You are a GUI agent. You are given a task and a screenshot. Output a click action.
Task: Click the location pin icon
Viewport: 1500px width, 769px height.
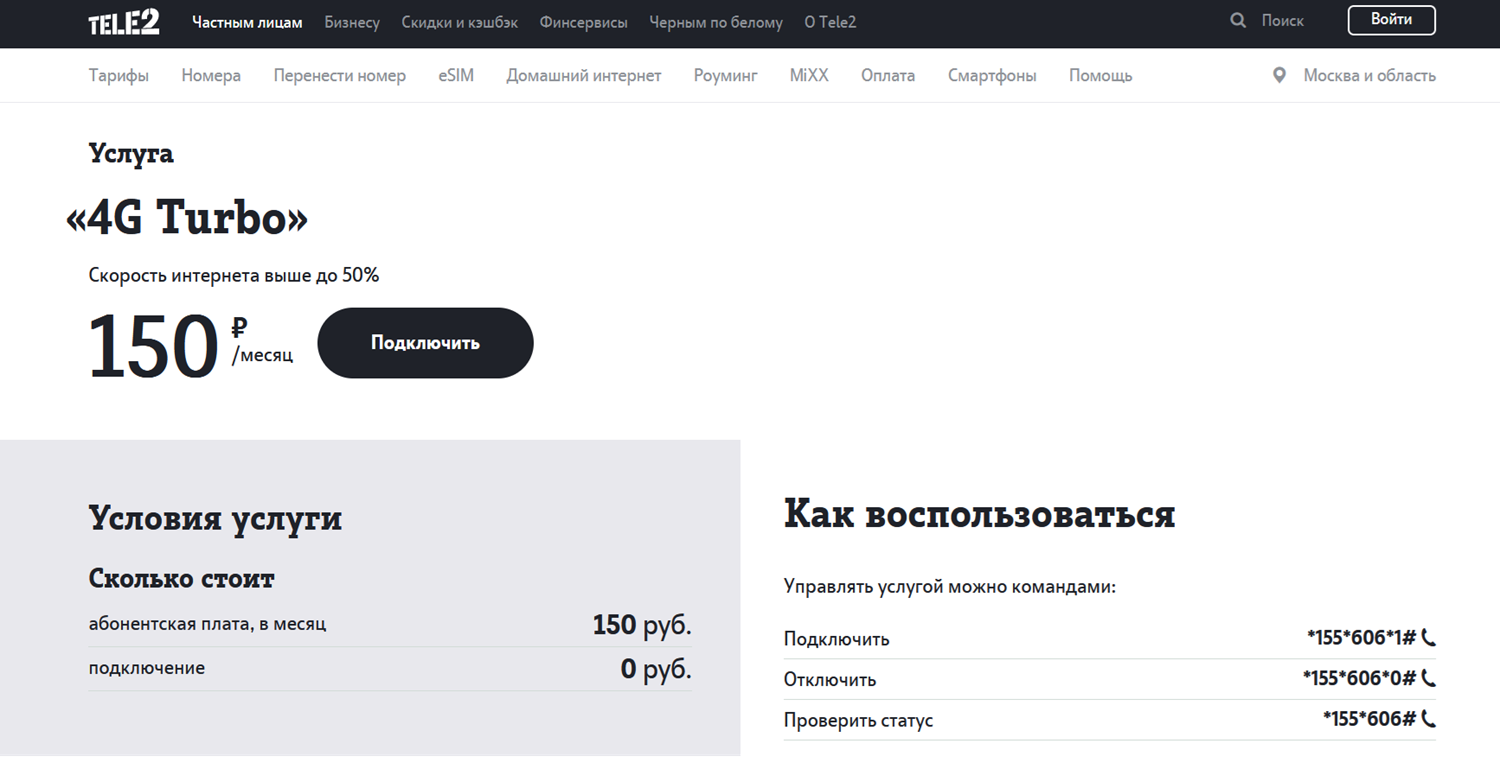[x=1279, y=75]
